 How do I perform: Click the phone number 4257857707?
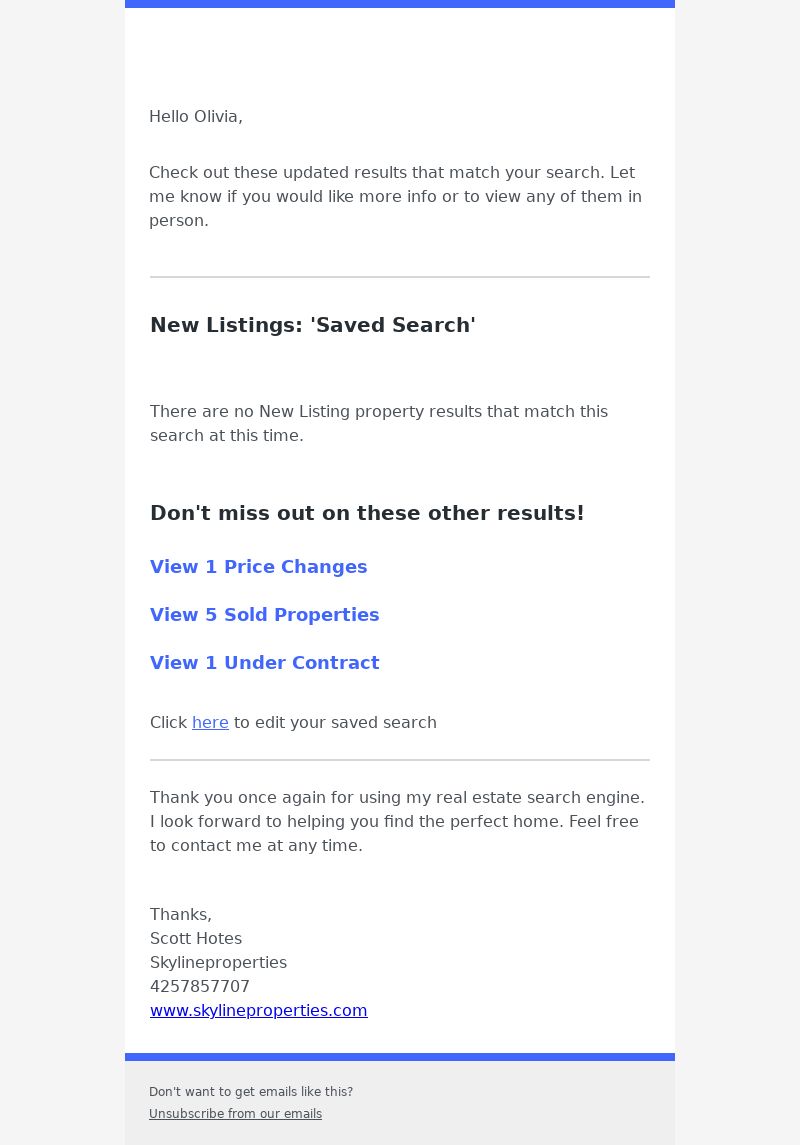click(x=199, y=987)
